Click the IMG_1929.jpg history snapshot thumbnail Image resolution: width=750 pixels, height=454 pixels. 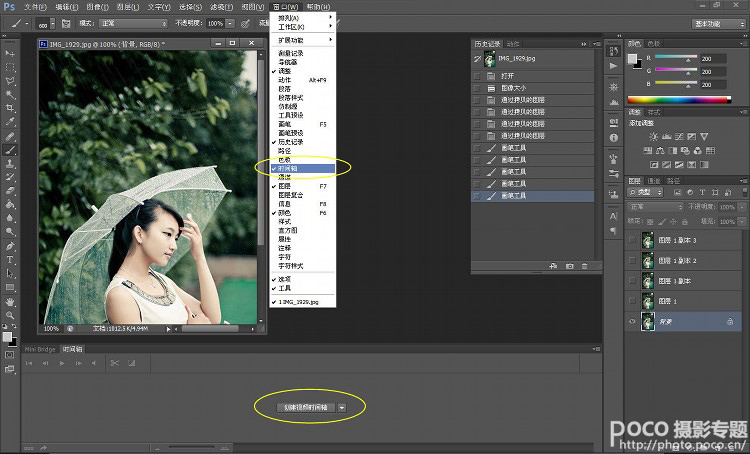coord(489,59)
